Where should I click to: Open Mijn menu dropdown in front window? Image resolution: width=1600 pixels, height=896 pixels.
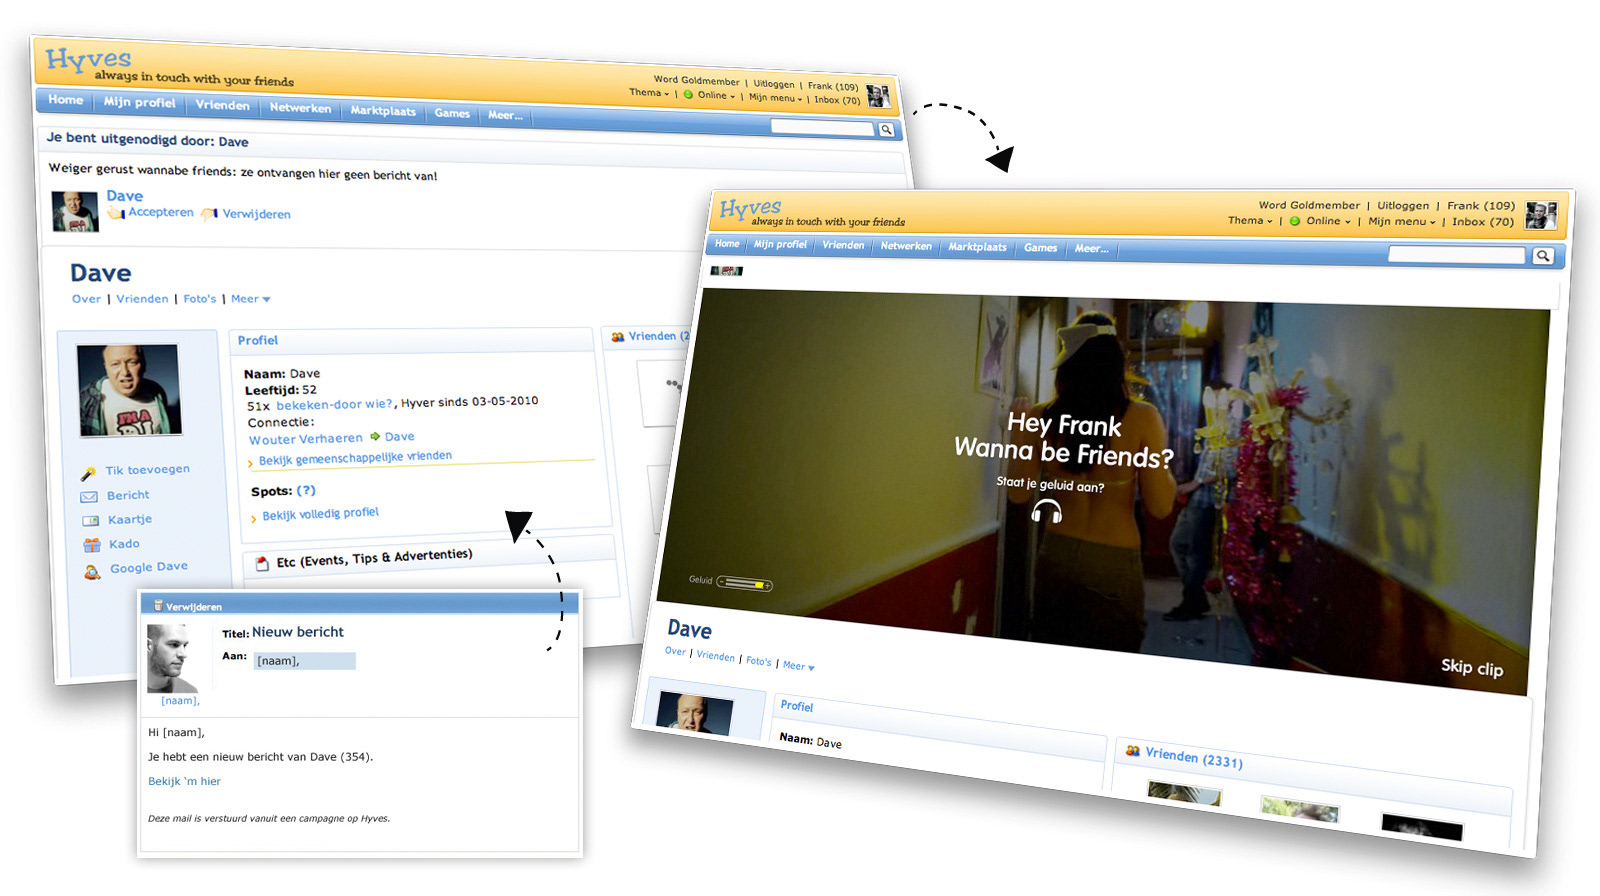[1401, 222]
